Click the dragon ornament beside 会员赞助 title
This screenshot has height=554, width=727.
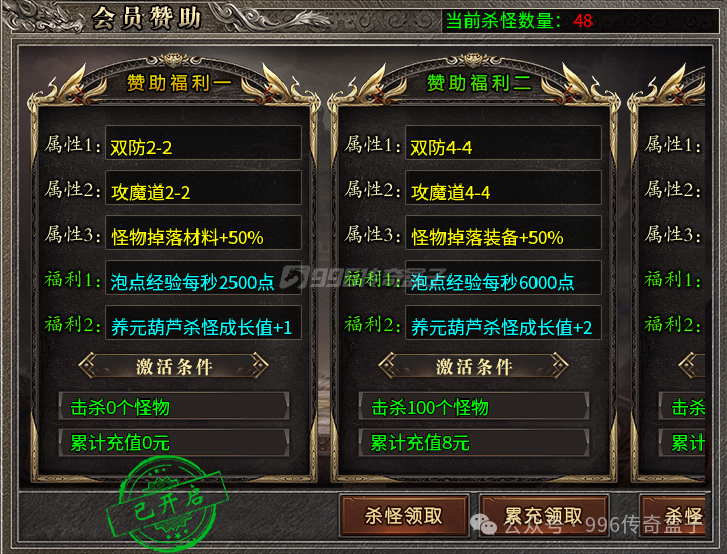tap(46, 18)
